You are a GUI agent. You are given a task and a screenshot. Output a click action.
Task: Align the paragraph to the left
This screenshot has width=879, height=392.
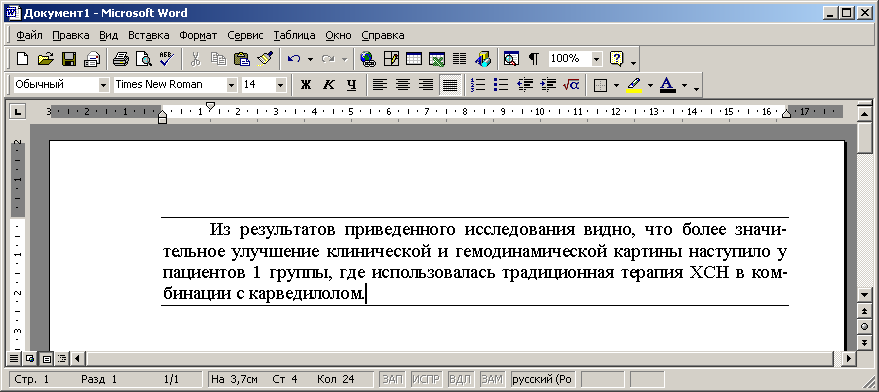pos(381,85)
